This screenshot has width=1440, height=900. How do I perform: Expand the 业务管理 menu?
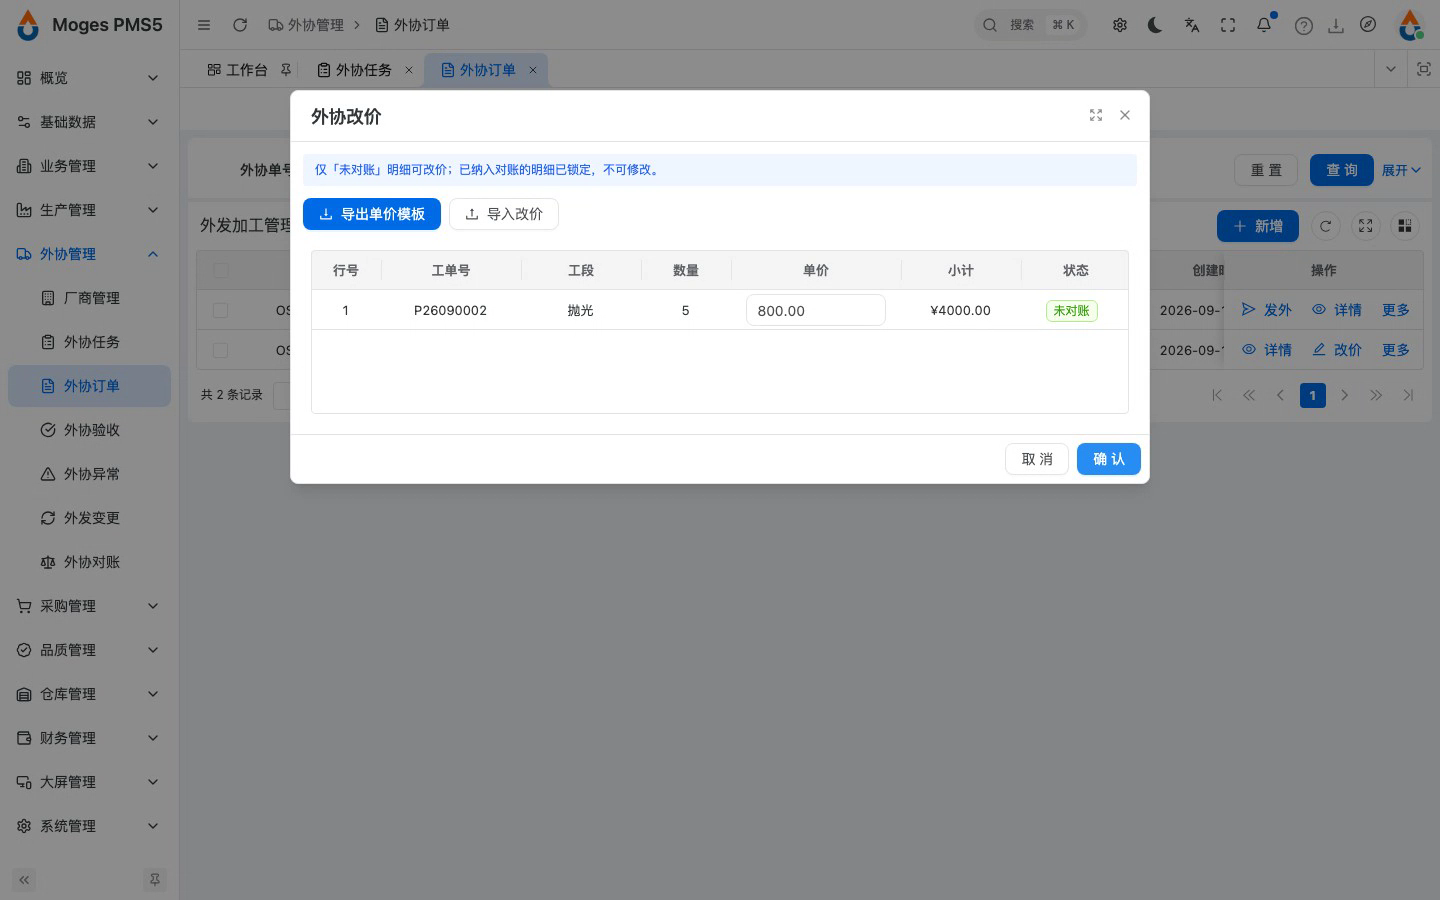(89, 166)
